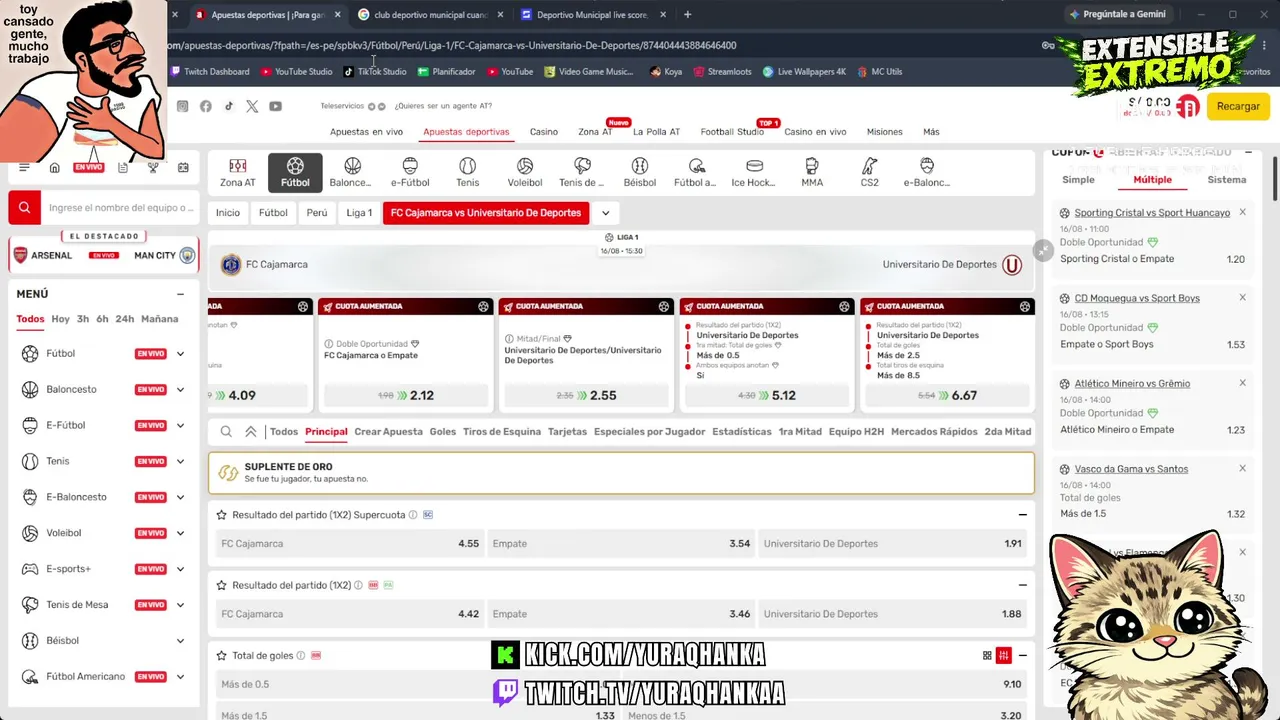Switch betslip to Sistema tab
This screenshot has width=1280, height=720.
click(1227, 180)
